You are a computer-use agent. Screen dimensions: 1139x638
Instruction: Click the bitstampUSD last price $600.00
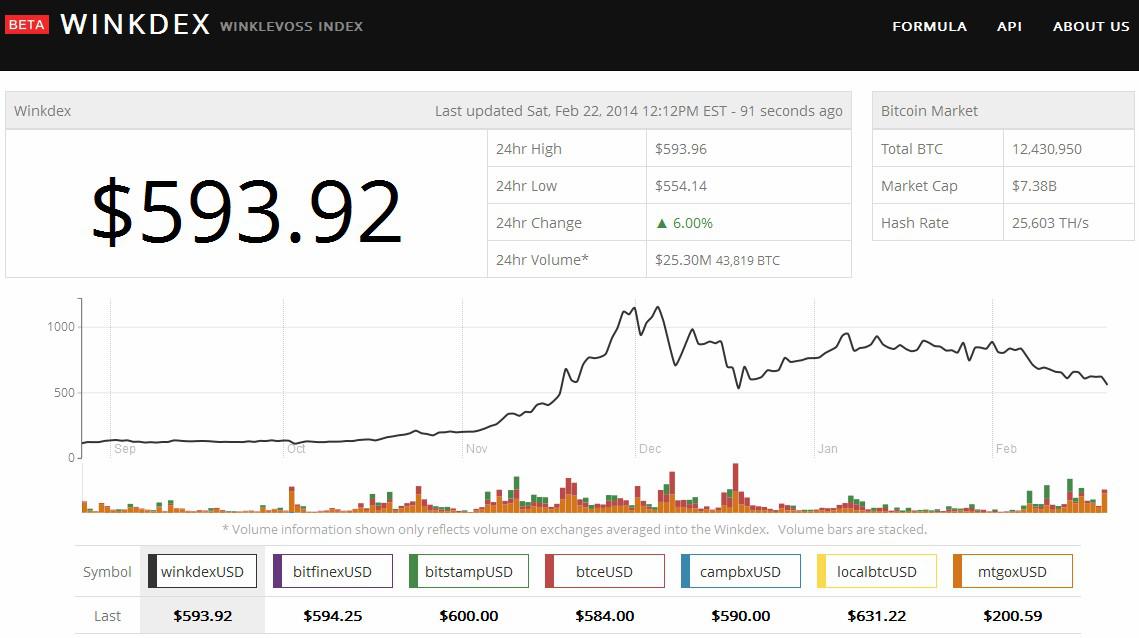click(x=469, y=616)
